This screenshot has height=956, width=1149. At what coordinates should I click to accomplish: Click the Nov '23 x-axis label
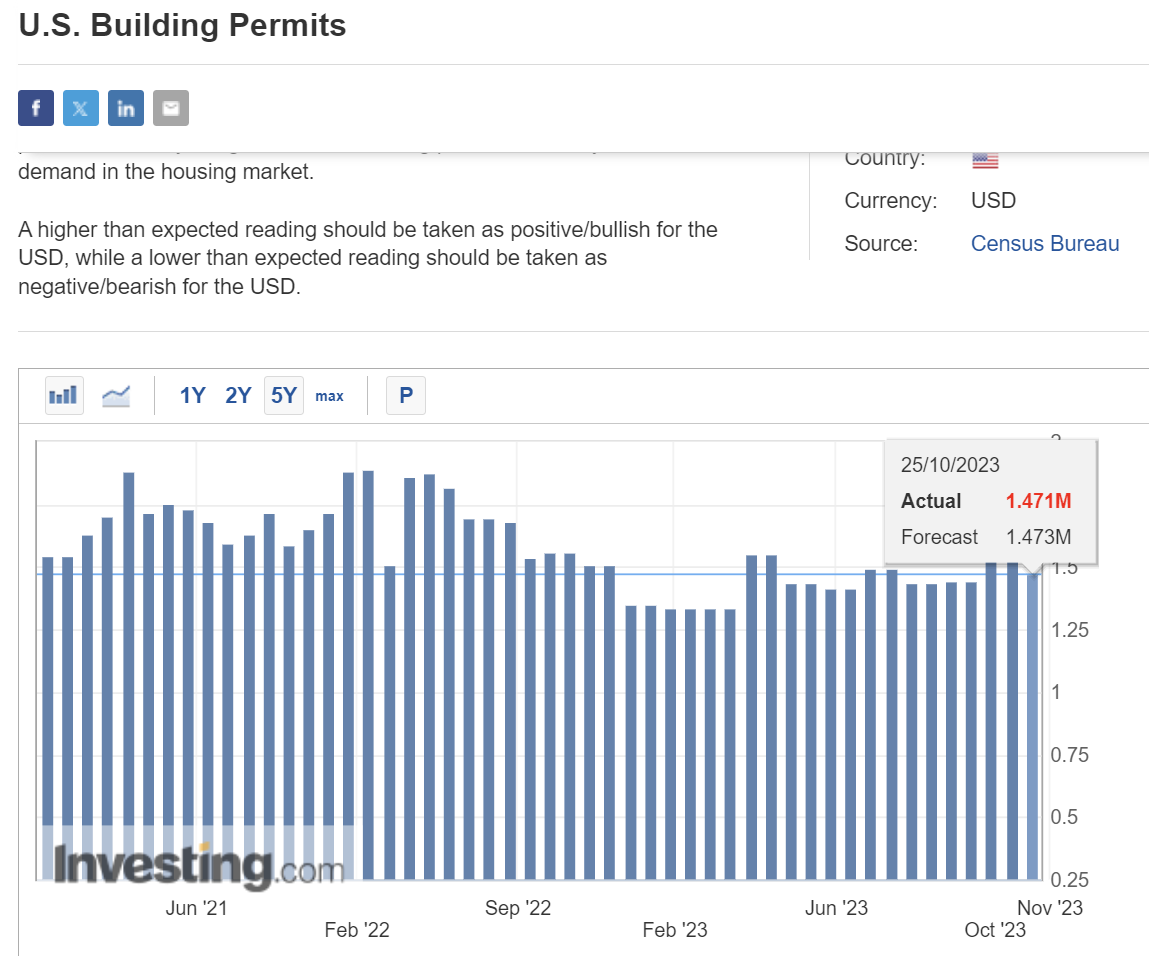click(1048, 908)
